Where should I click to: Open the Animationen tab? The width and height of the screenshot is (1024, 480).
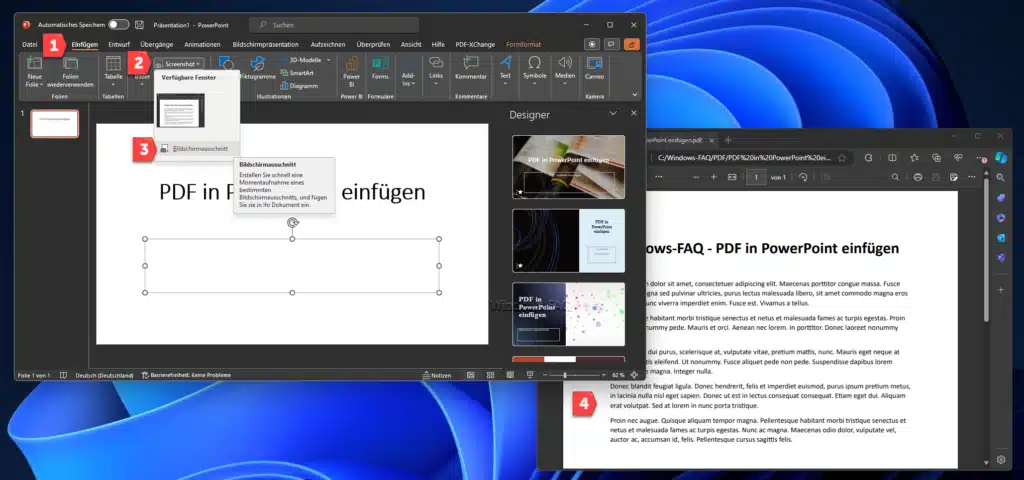point(202,44)
